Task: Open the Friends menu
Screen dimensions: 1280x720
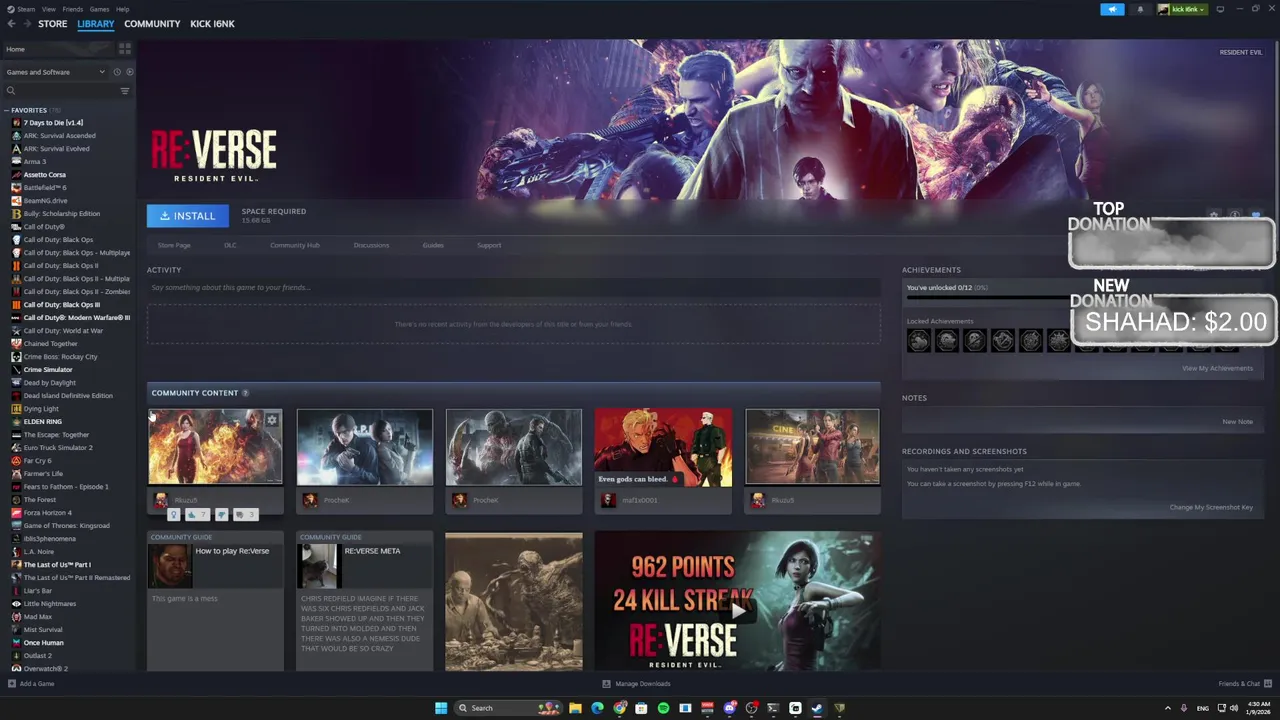Action: (73, 9)
